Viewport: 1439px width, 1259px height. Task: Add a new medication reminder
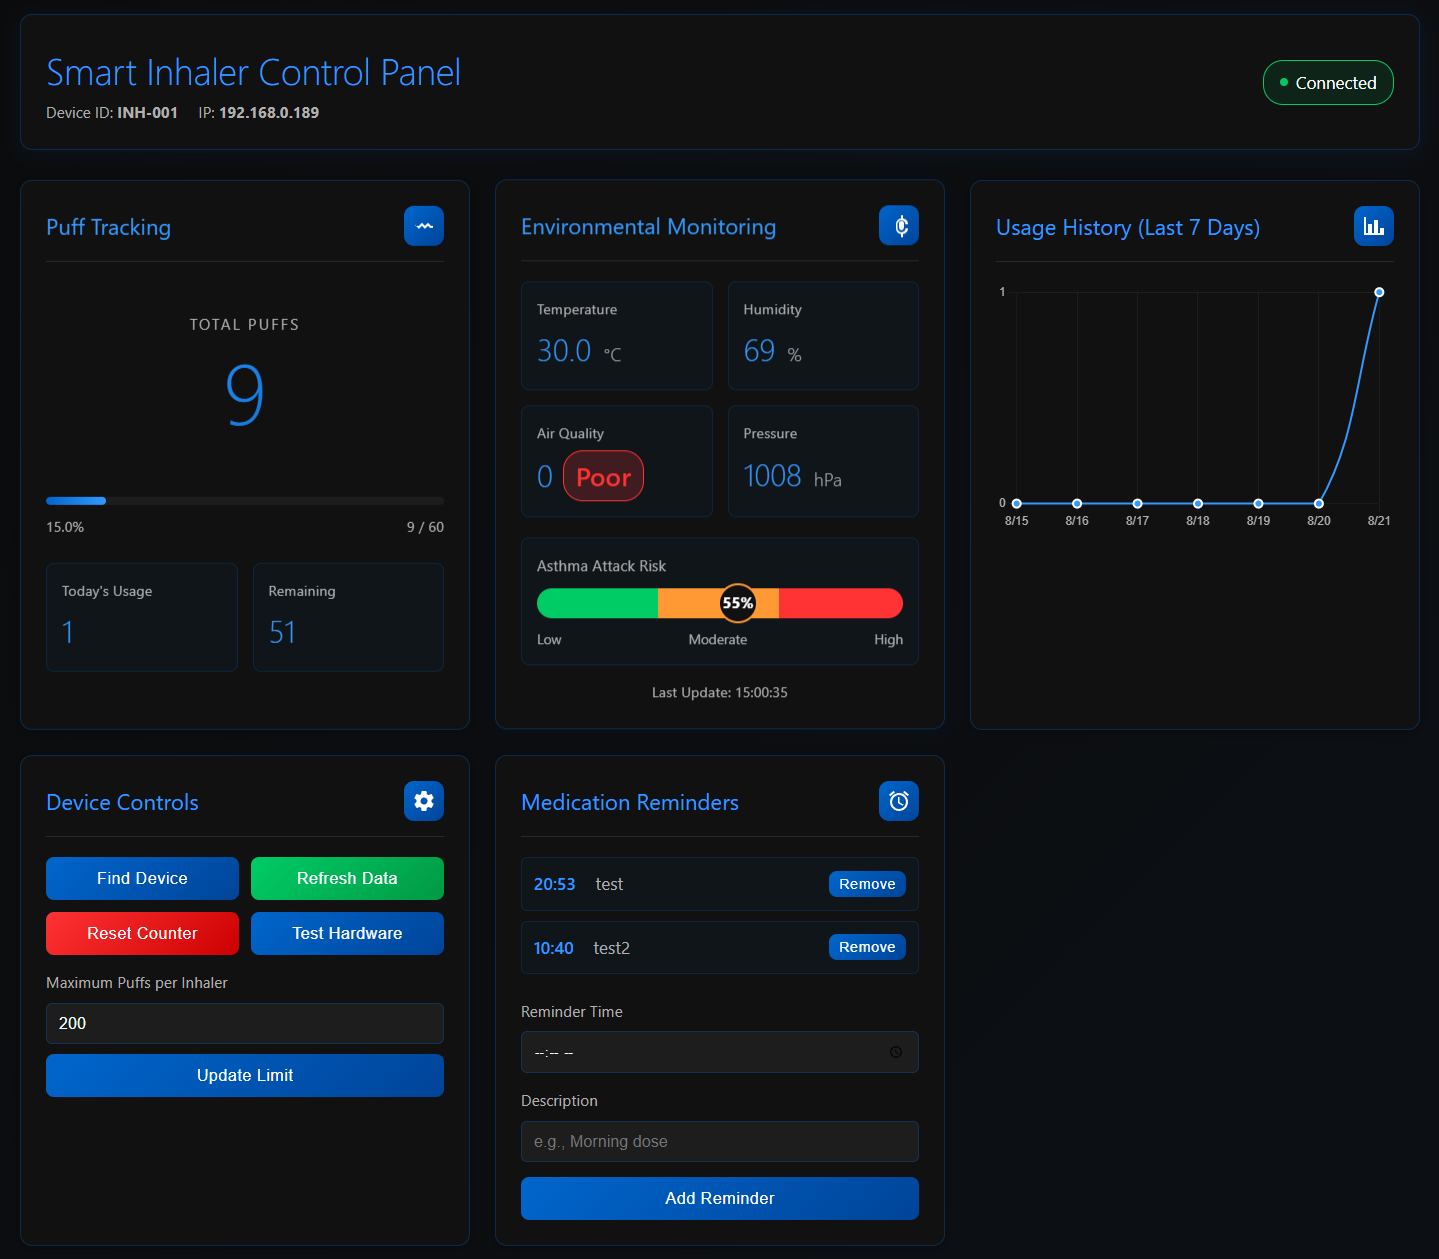[x=719, y=1198]
